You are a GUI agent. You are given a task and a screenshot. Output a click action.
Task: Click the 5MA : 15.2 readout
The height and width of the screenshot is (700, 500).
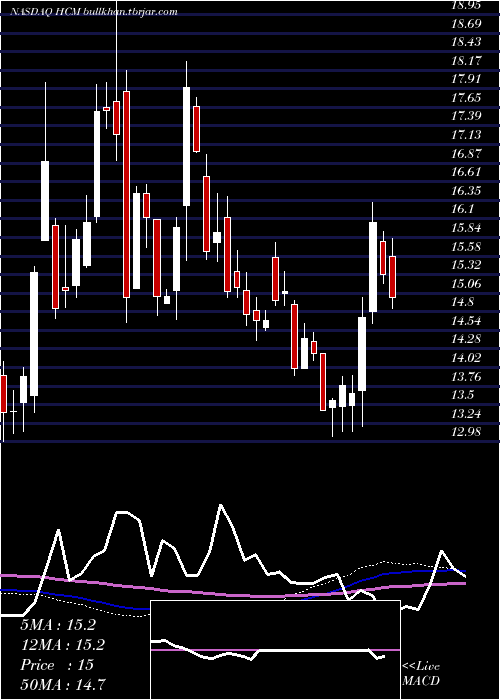[x=58, y=625]
